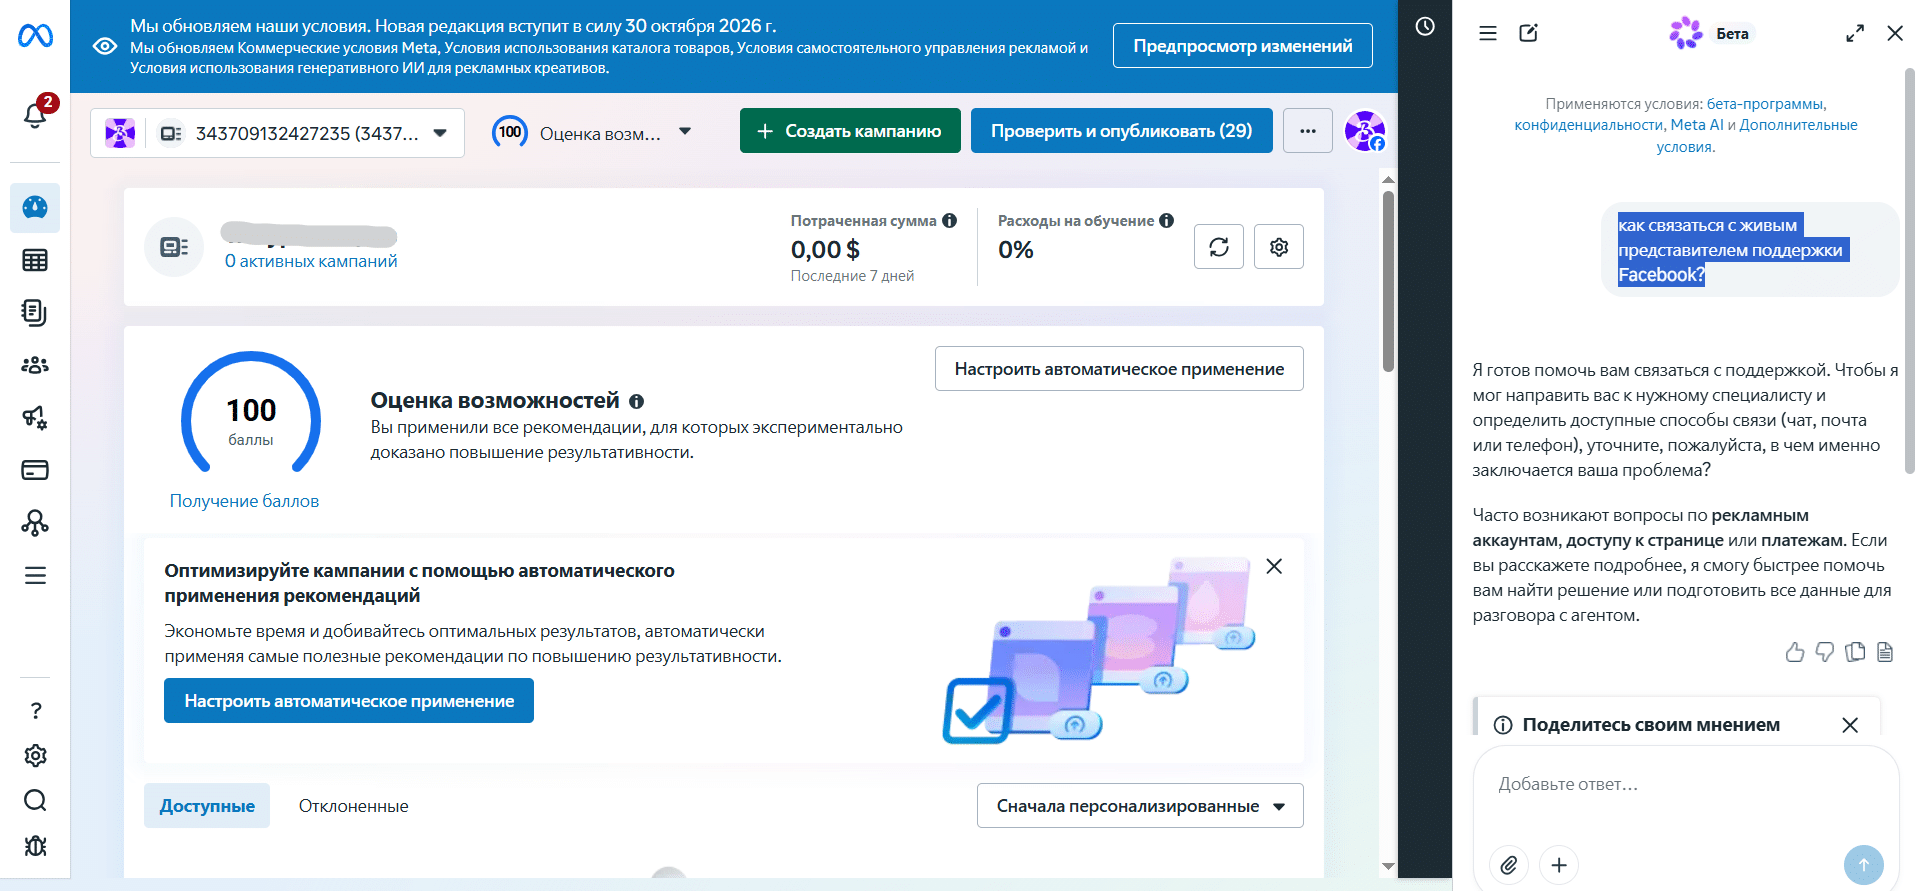Screen dimensions: 1920x891
Task: Open the three-dots more options button
Action: coord(1308,131)
